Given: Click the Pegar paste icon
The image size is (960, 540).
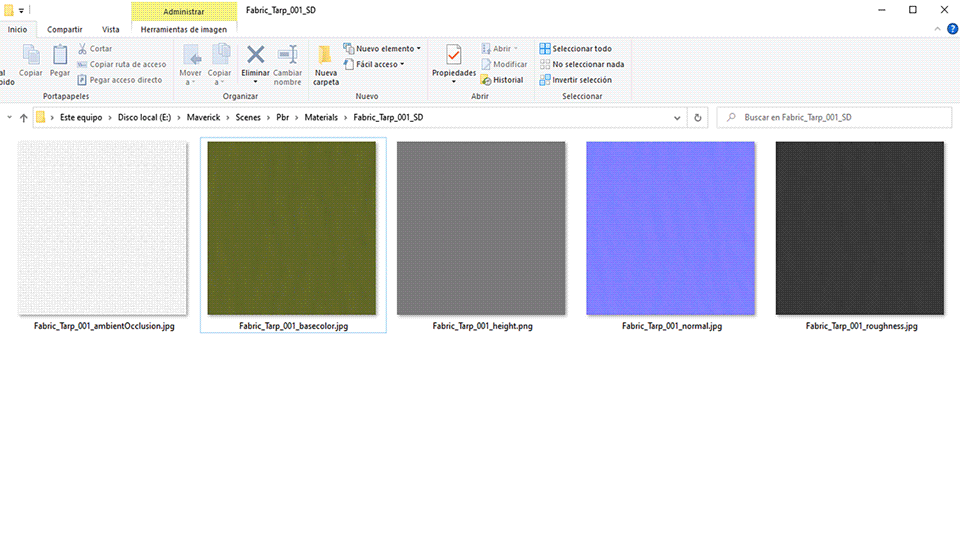Looking at the screenshot, I should 60,56.
